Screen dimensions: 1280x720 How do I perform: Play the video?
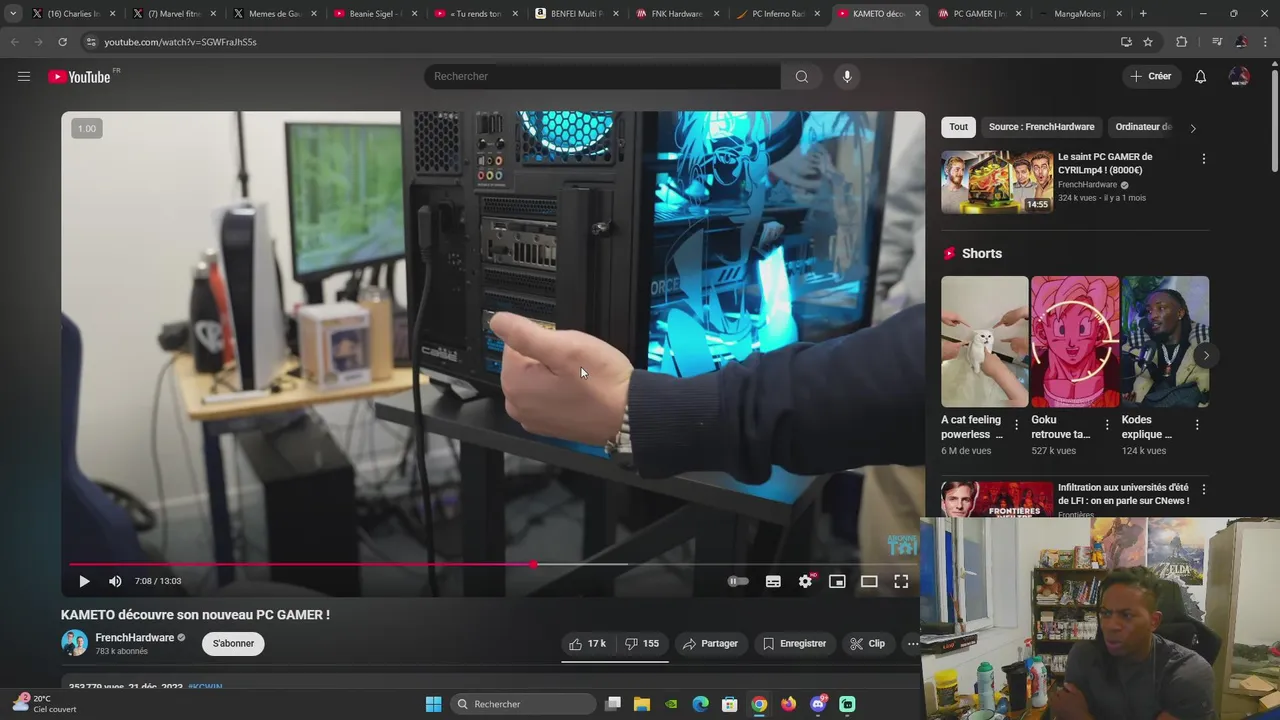point(84,581)
